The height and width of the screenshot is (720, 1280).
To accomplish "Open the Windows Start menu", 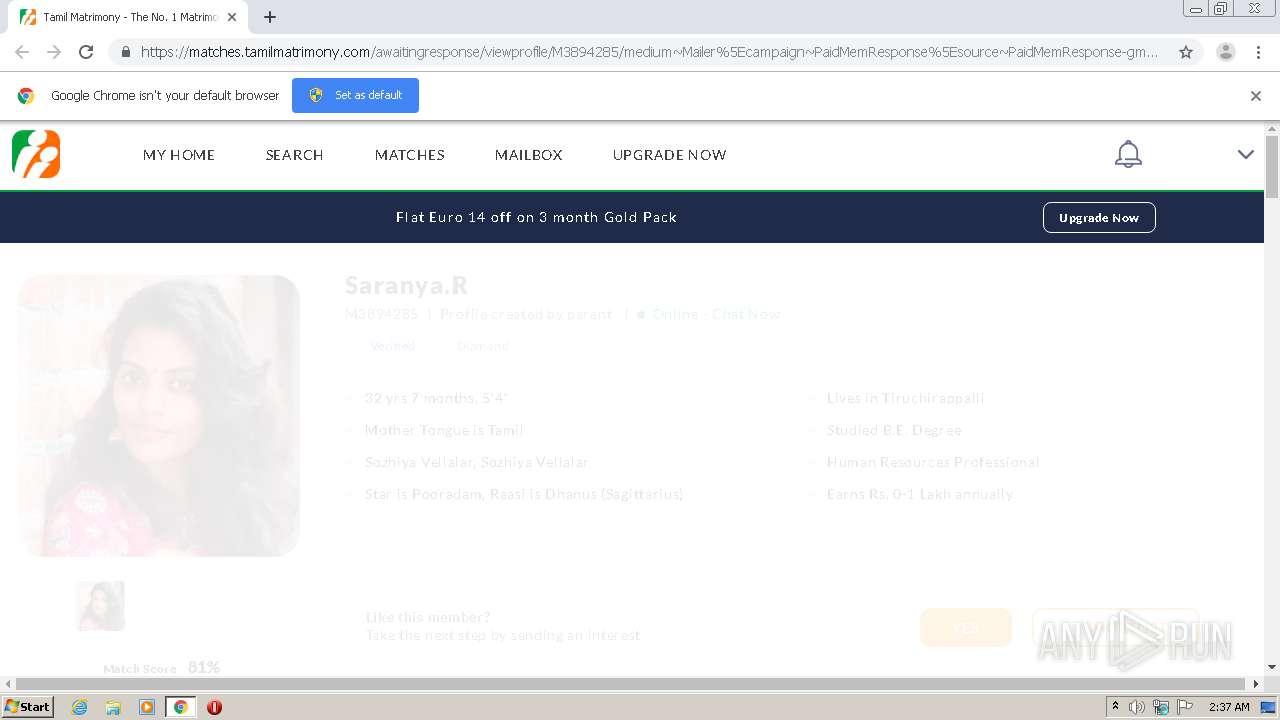I will [x=28, y=707].
